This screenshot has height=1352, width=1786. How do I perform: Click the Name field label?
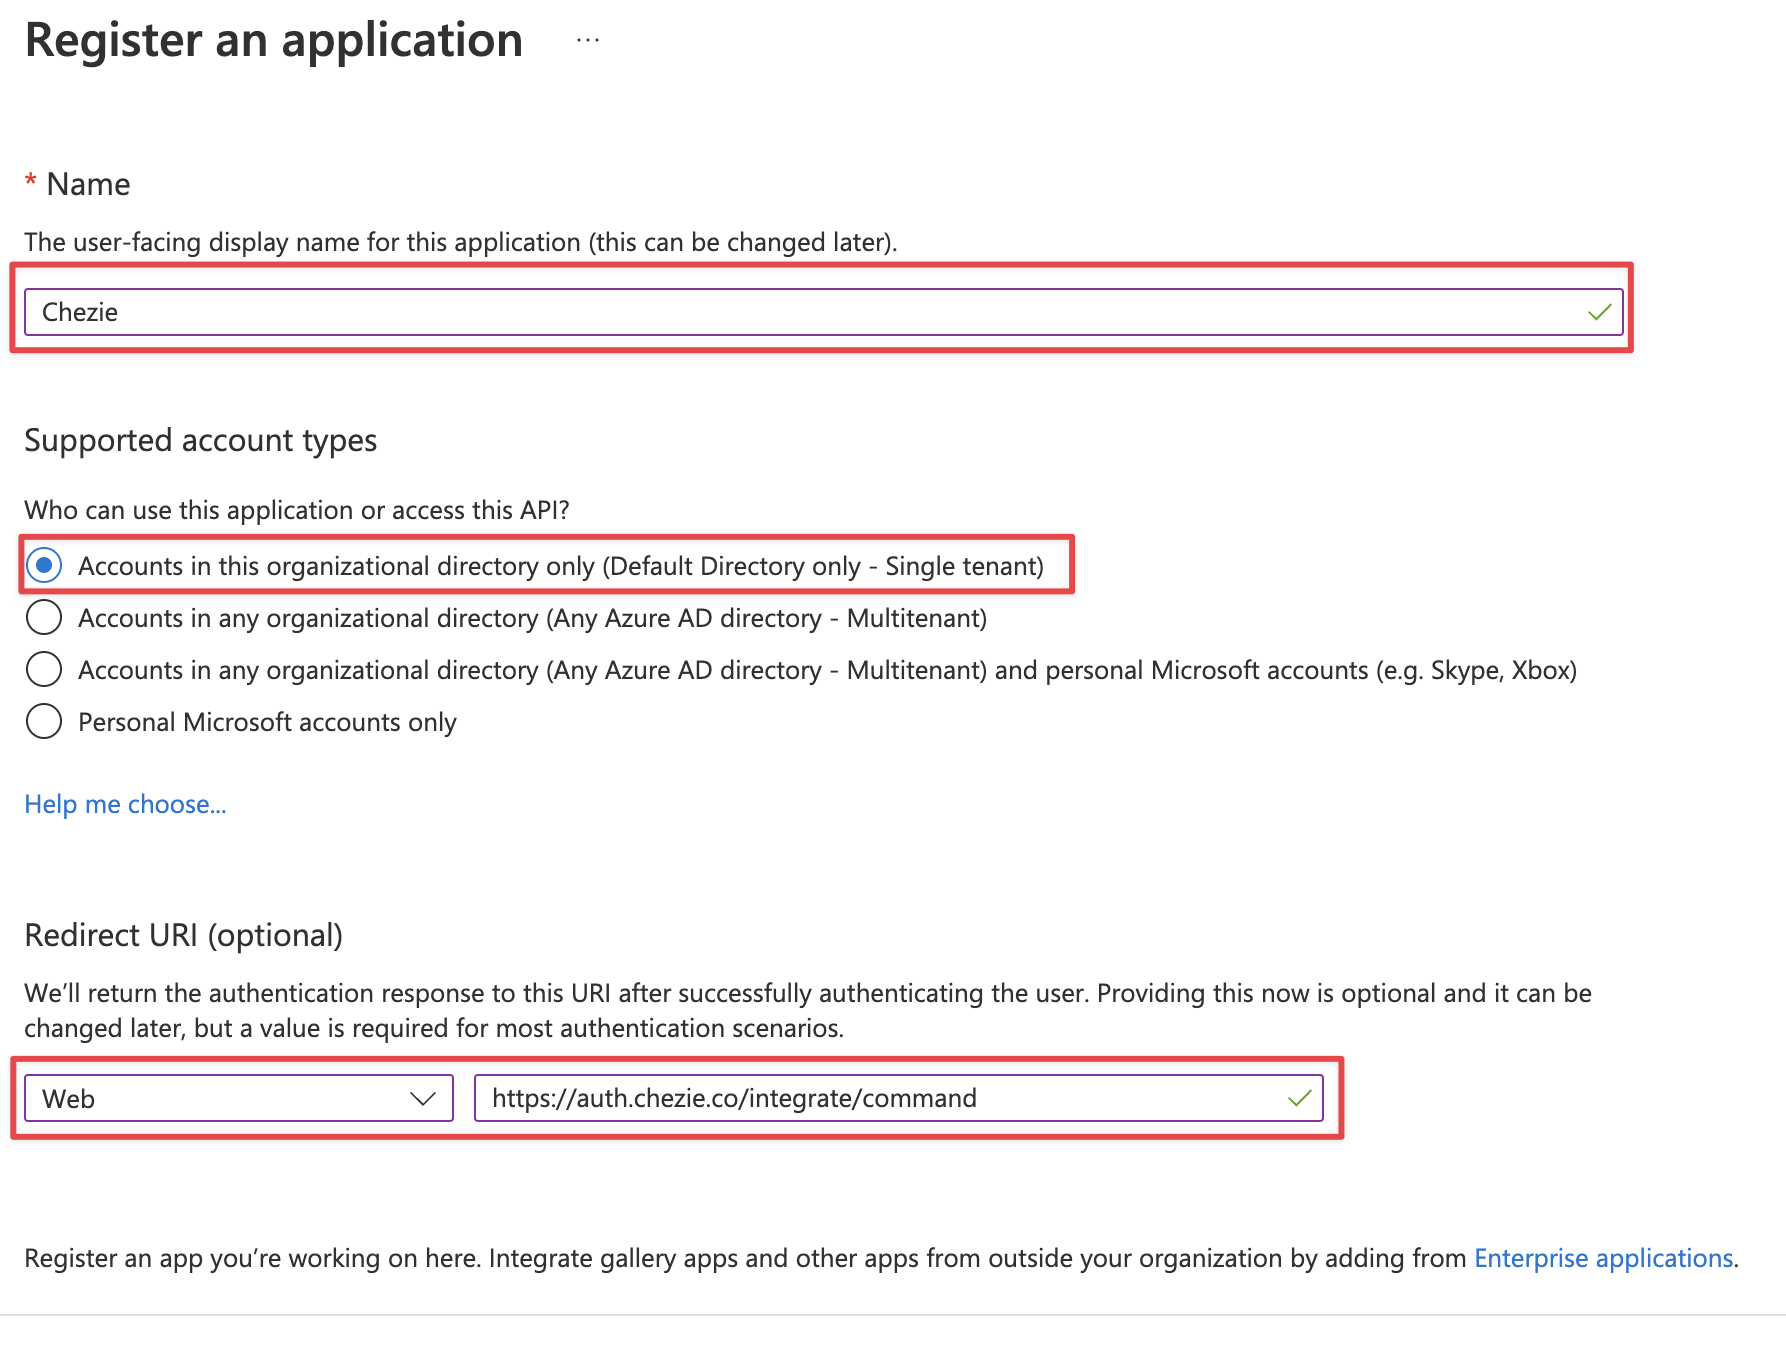pyautogui.click(x=88, y=184)
